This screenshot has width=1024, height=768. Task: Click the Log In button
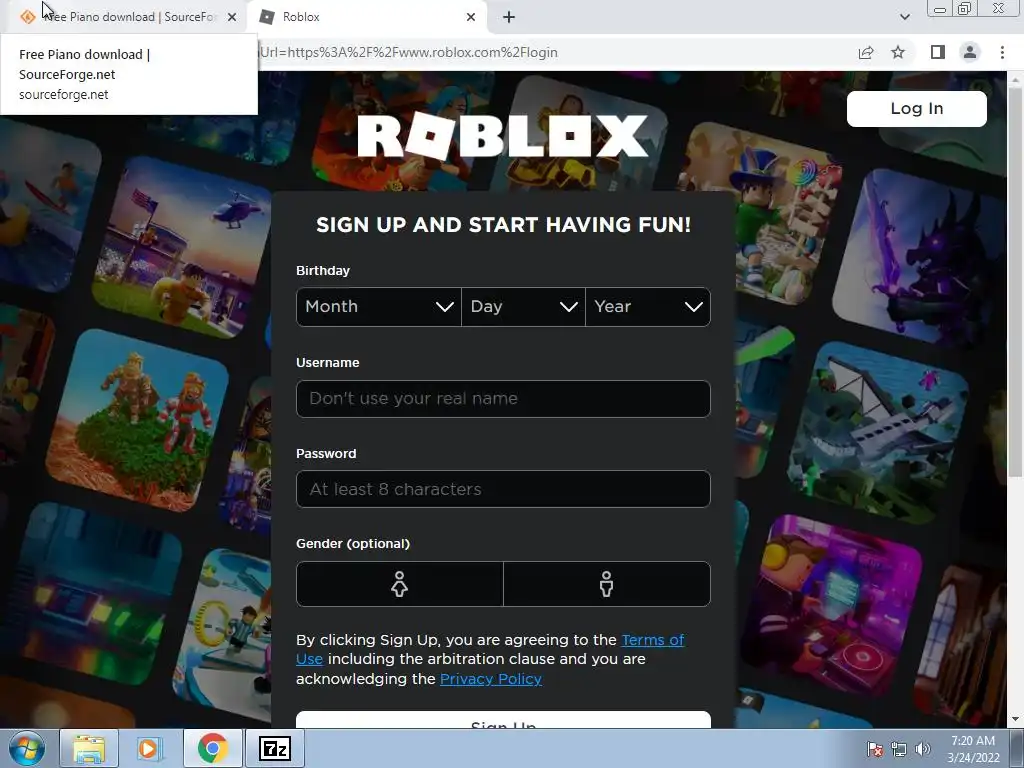(916, 108)
